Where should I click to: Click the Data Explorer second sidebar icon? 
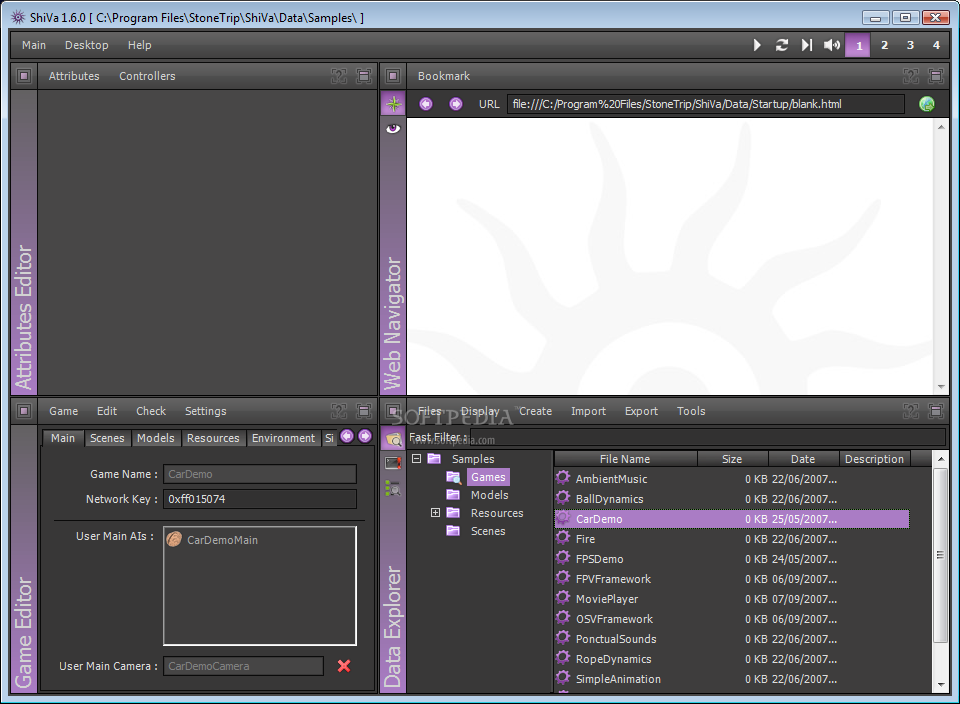pyautogui.click(x=393, y=463)
